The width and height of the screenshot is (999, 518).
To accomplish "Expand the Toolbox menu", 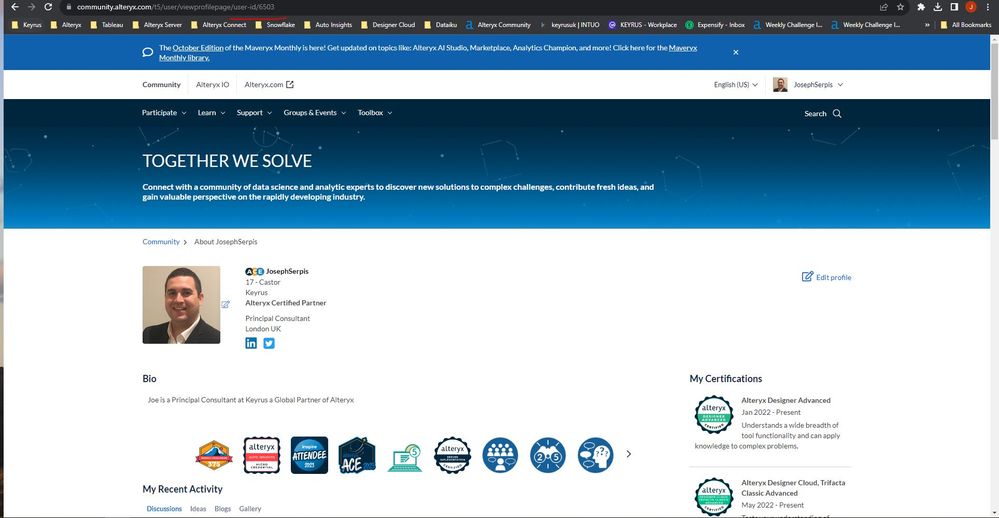I will pos(375,113).
